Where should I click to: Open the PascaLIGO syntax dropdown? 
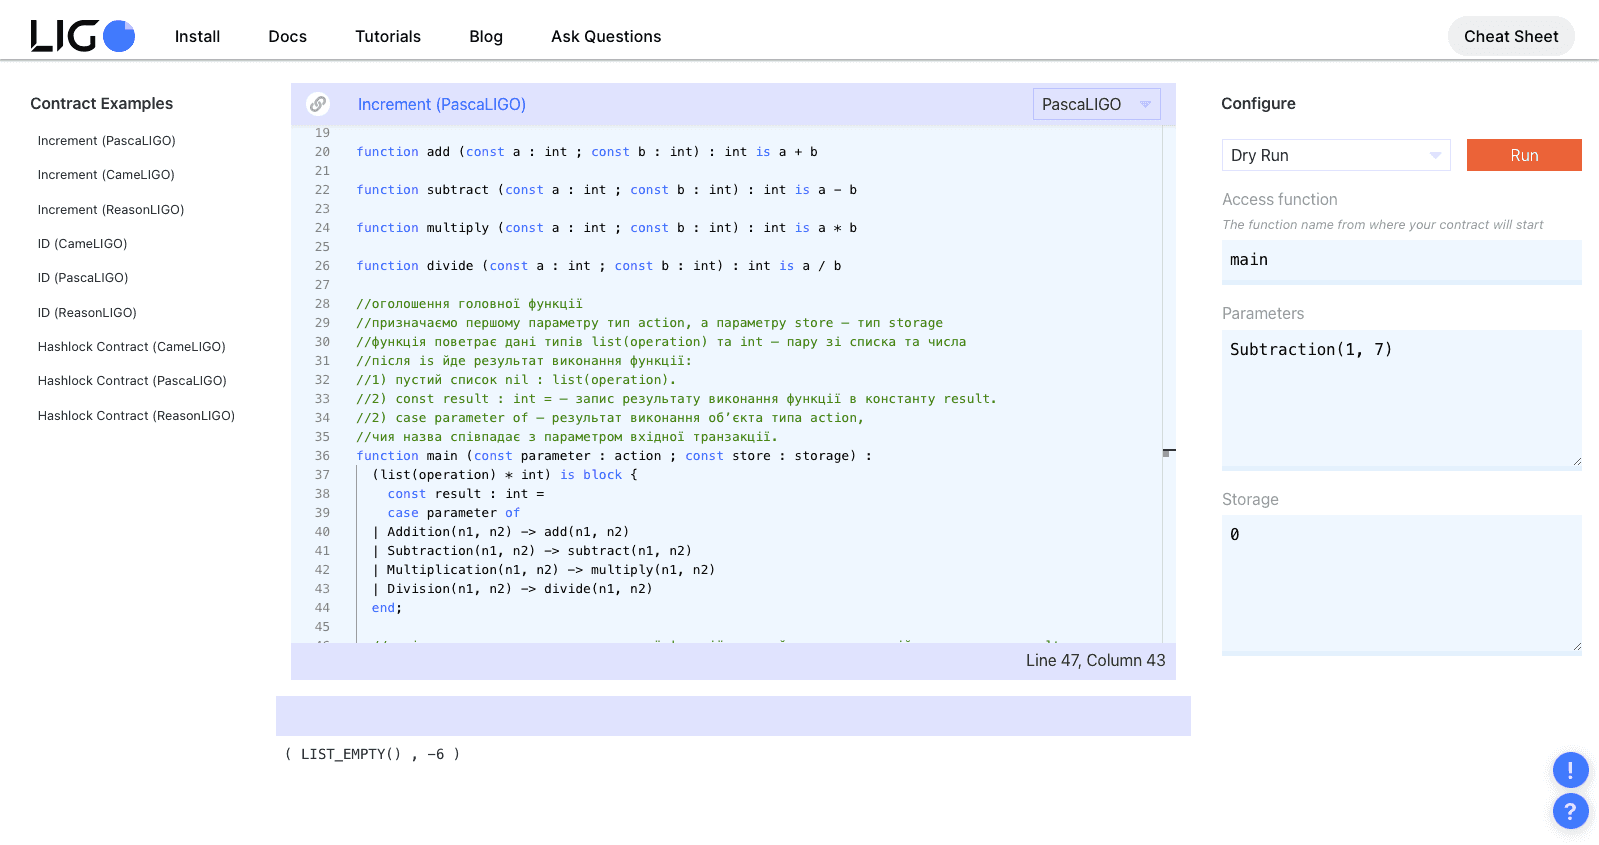click(1096, 104)
